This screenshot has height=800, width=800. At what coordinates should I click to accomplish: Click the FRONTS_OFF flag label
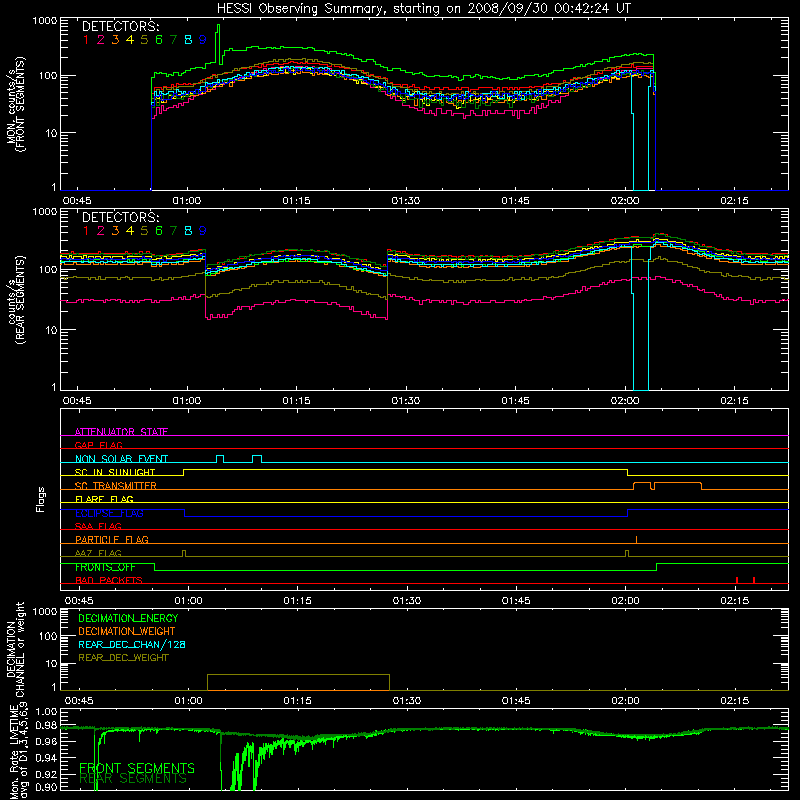[105, 567]
